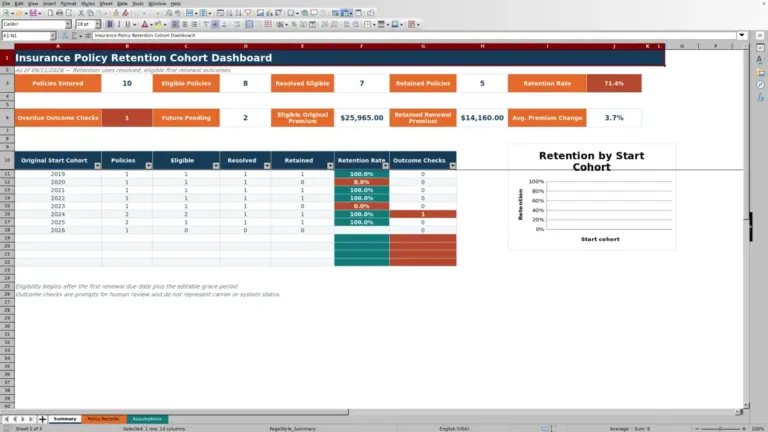Switch to Assumptions sheet tab
The width and height of the screenshot is (768, 432).
pos(147,419)
